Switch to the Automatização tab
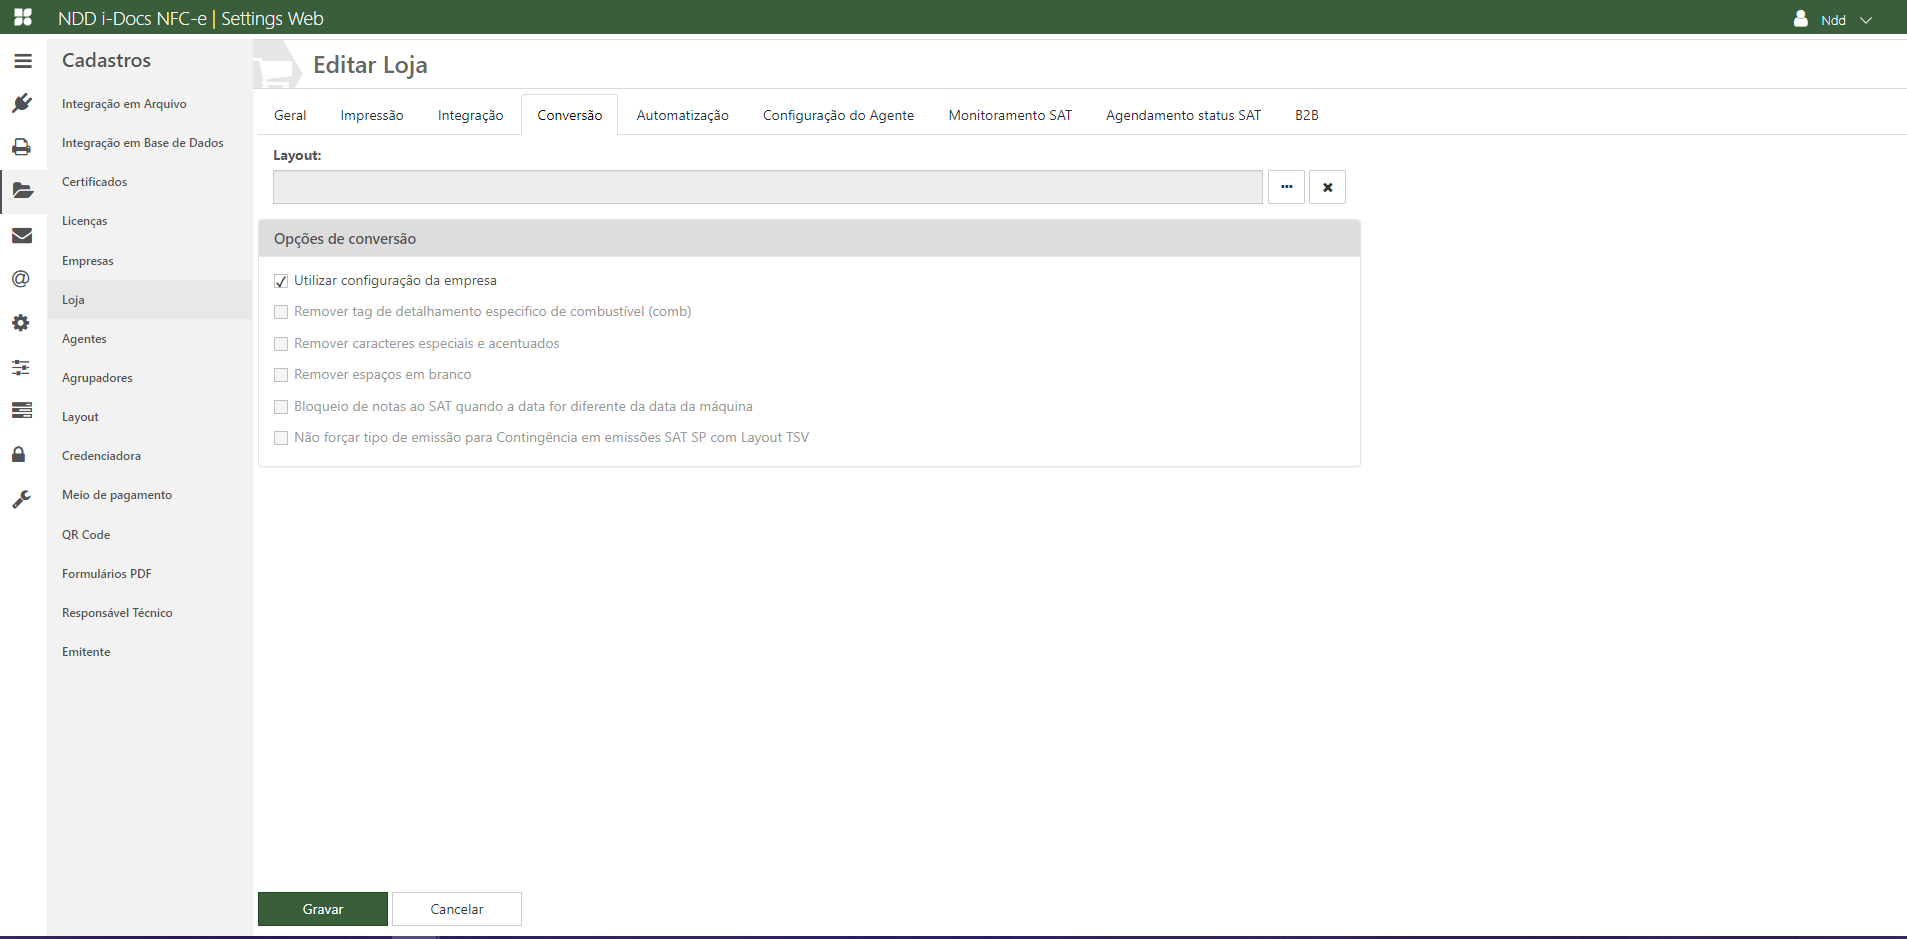 tap(682, 115)
